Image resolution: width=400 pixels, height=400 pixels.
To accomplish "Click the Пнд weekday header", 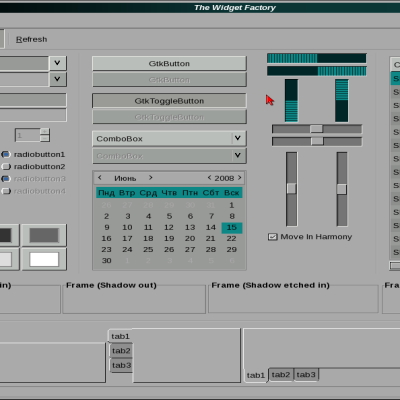I will tap(106, 193).
